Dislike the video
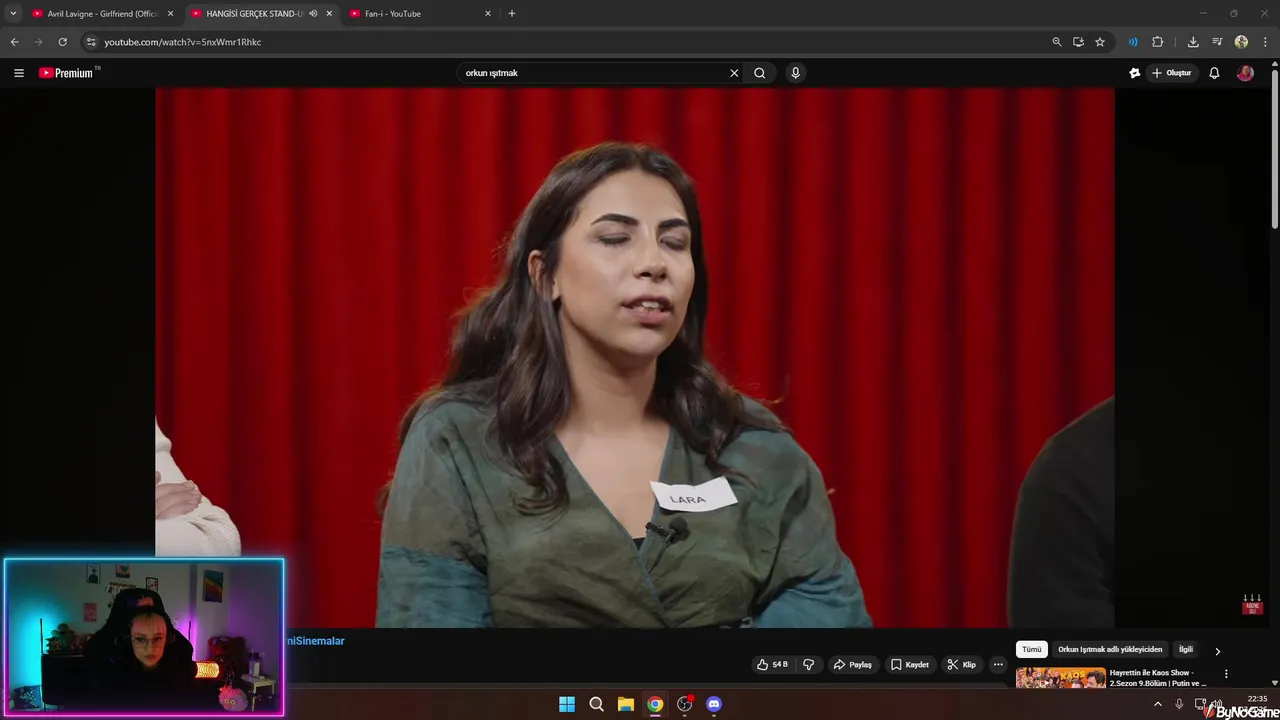This screenshot has width=1280, height=720. (808, 664)
